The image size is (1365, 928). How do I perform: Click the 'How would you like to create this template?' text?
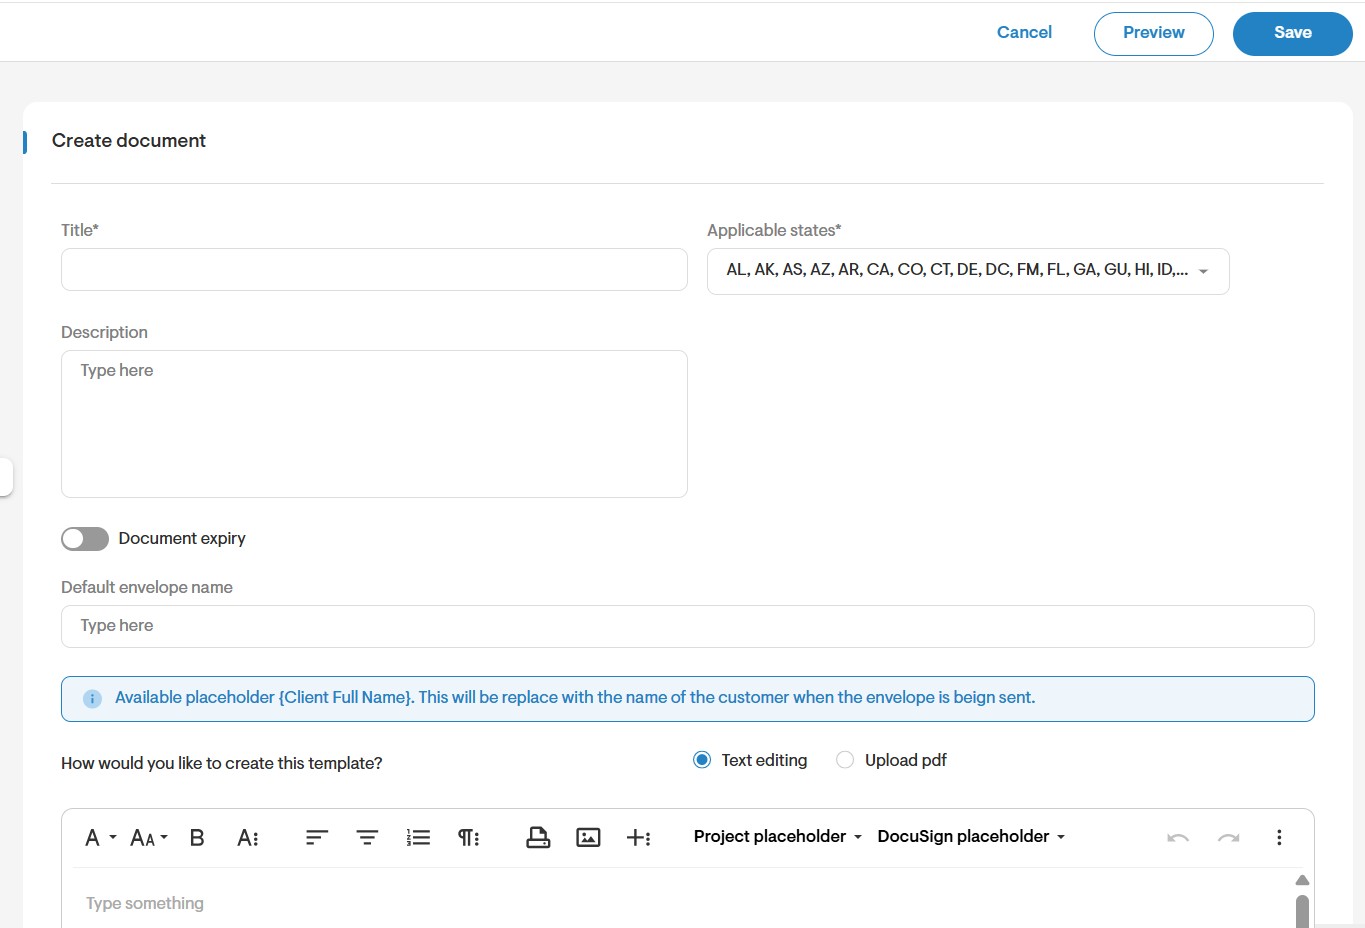click(x=222, y=763)
